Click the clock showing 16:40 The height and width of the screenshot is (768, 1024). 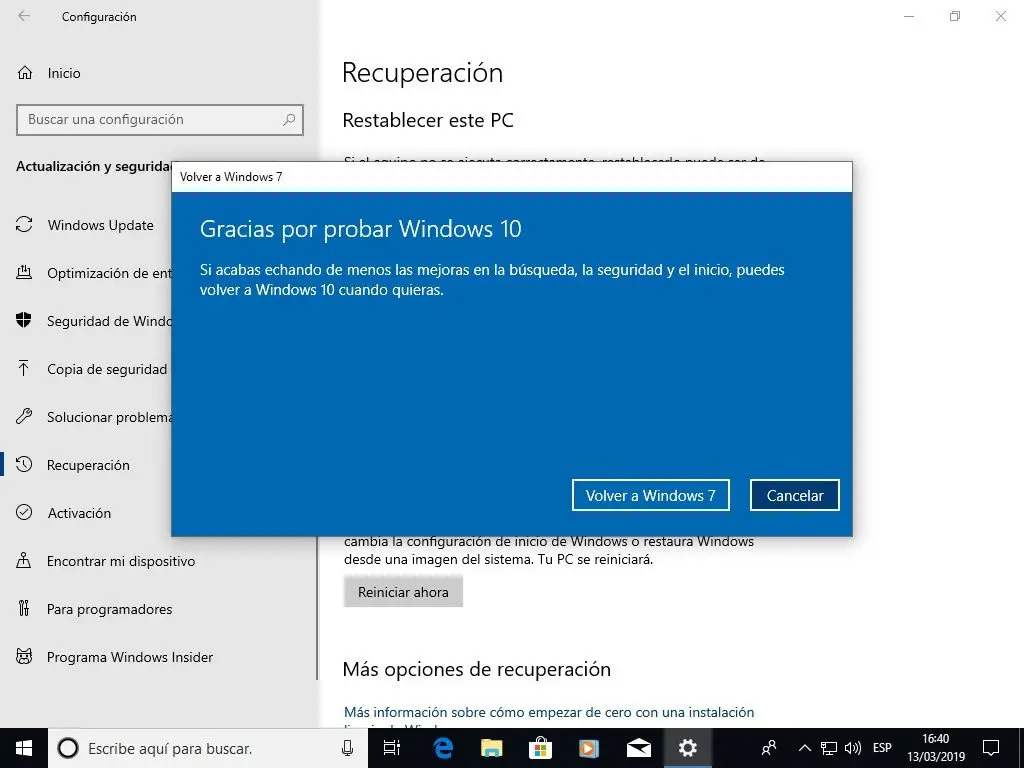click(x=935, y=739)
